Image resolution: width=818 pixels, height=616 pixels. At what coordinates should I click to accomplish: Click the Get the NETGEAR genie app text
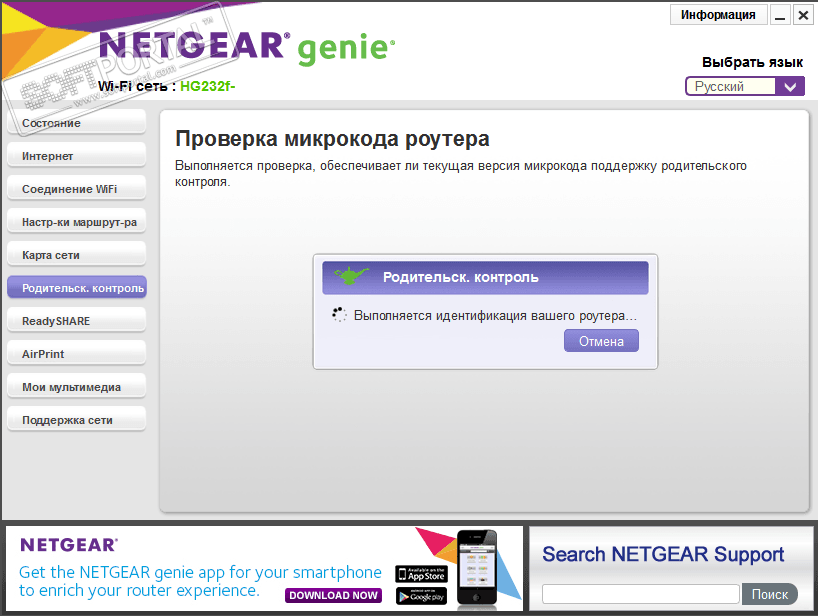(200, 581)
